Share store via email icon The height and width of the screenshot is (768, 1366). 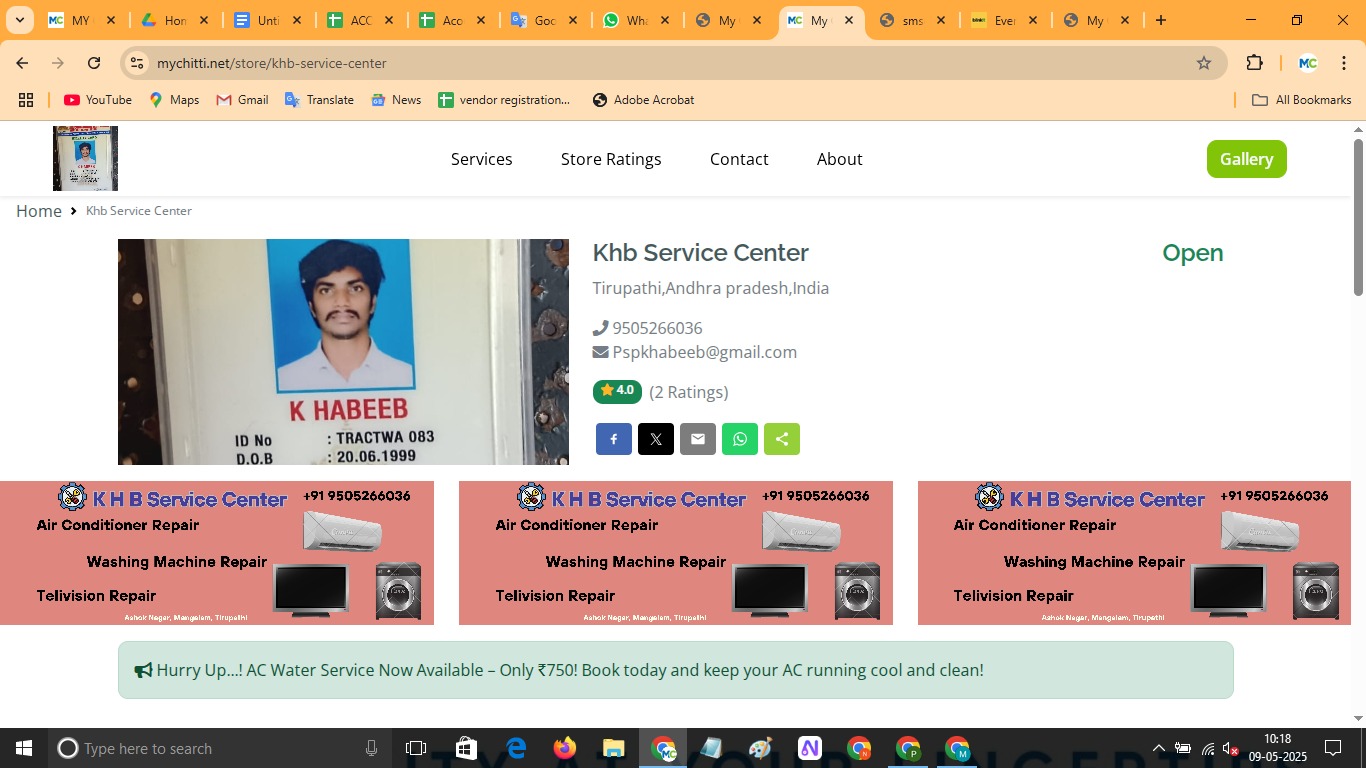698,439
